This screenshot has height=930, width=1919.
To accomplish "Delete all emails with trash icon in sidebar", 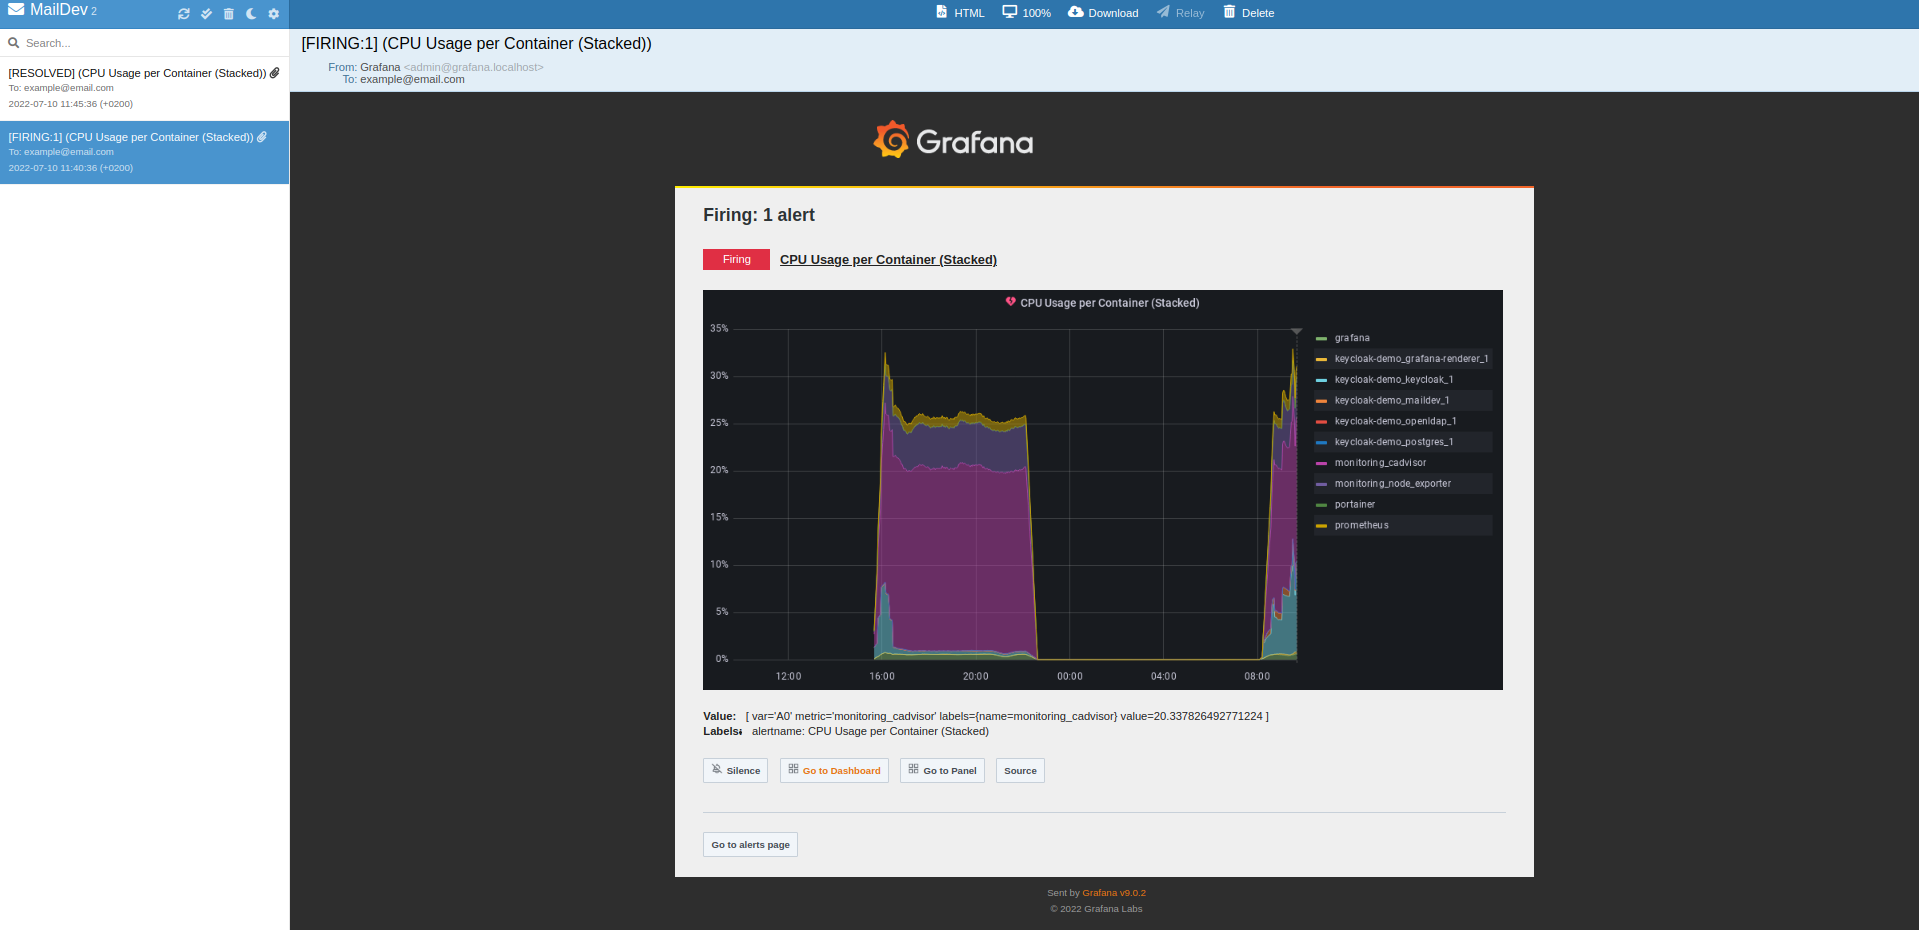I will point(229,14).
